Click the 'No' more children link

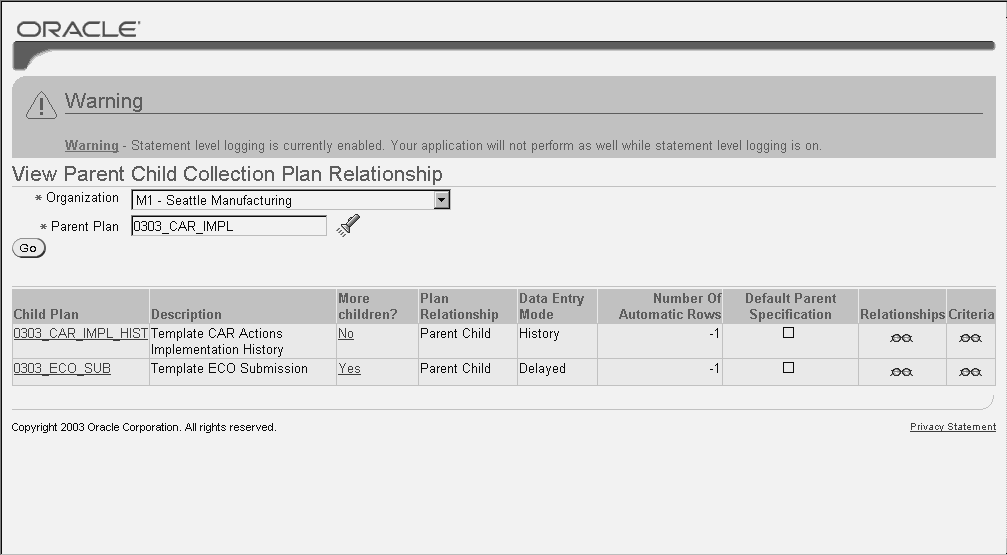coord(345,334)
